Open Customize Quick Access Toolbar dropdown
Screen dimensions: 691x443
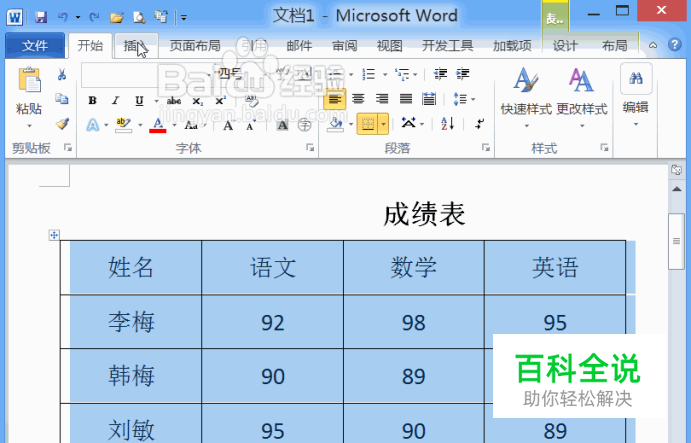pos(184,18)
